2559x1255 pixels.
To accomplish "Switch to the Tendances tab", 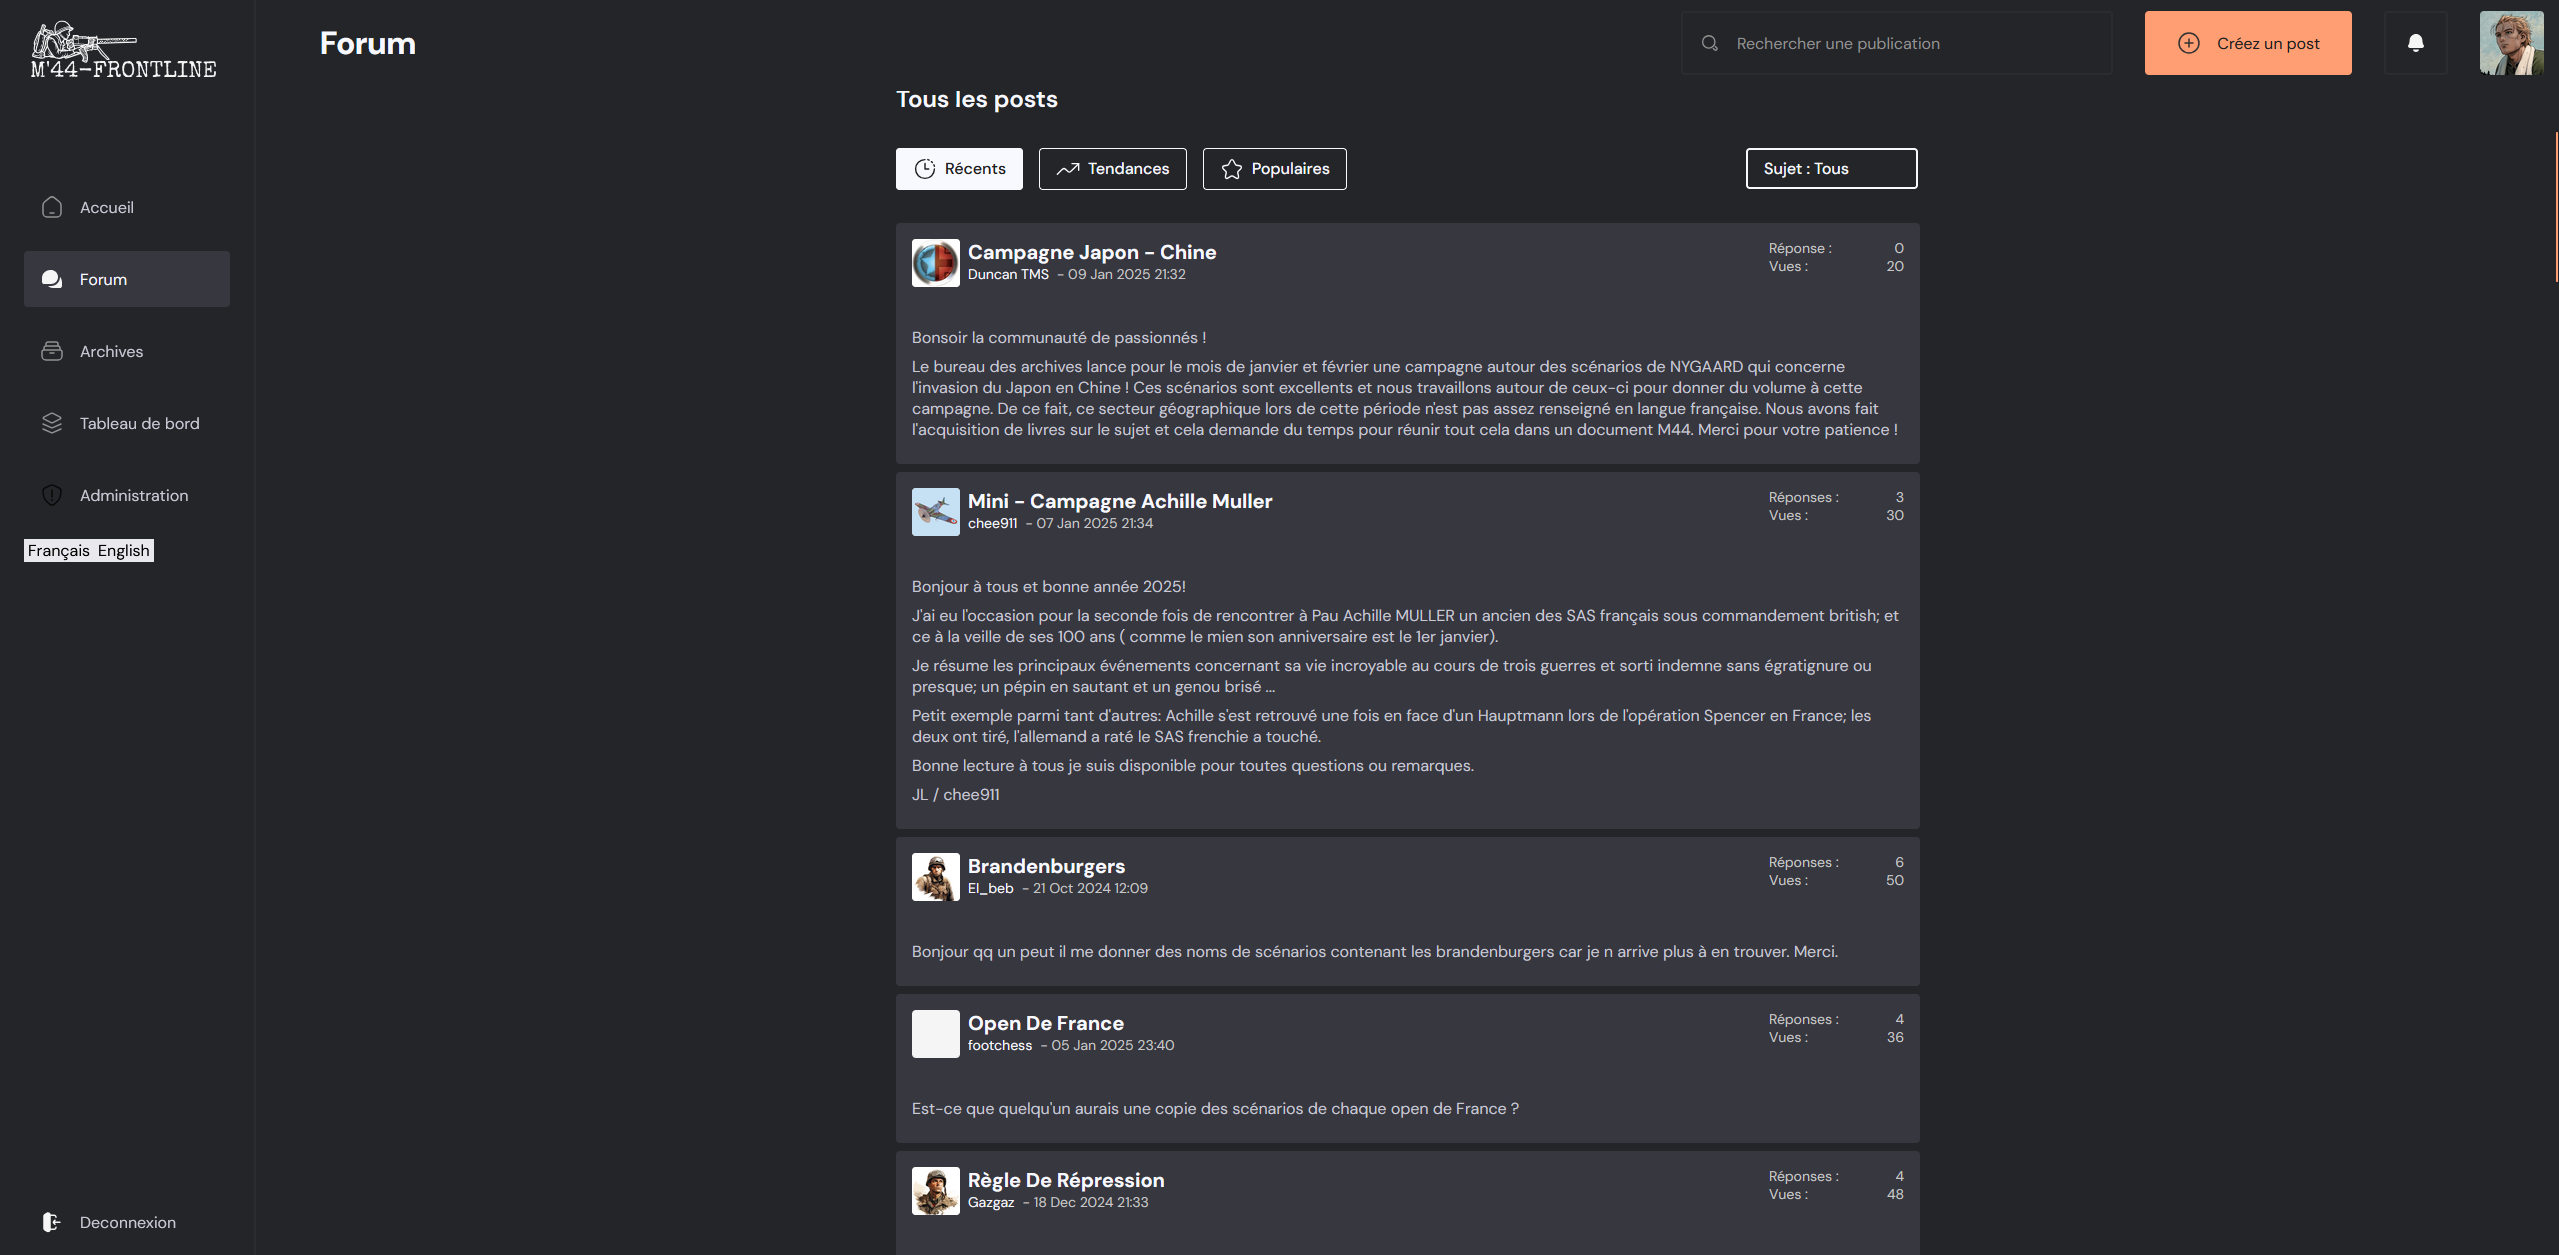I will click(x=1112, y=169).
